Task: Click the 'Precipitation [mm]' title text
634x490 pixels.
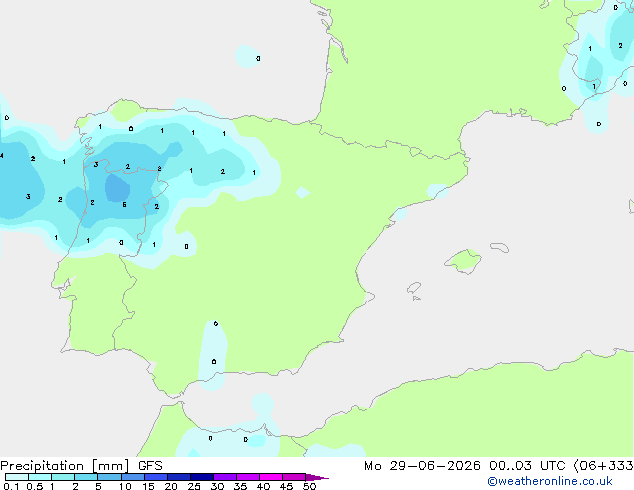Action: pos(65,466)
